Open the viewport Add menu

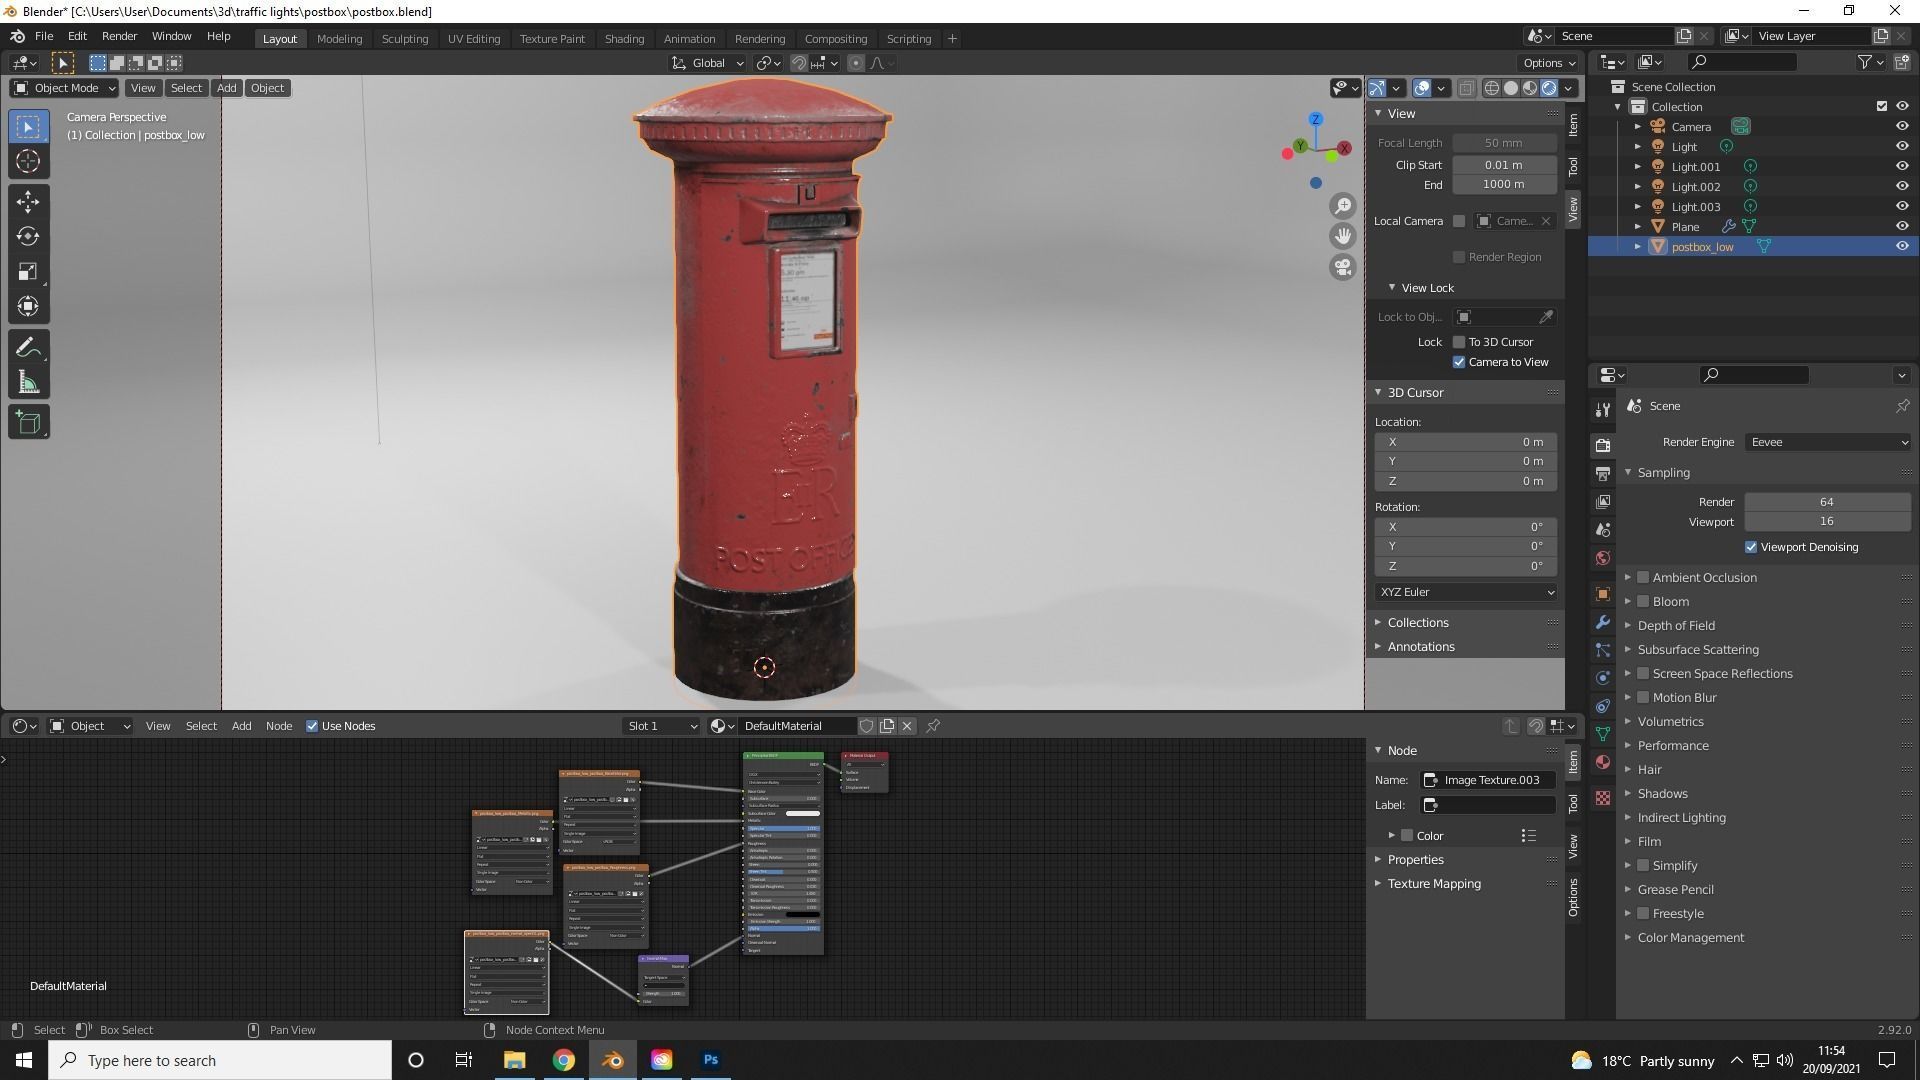226,88
